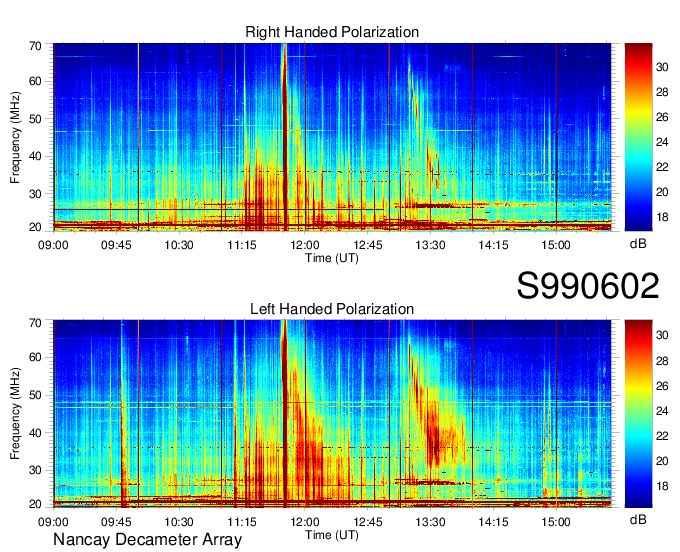The height and width of the screenshot is (552, 680).
Task: Click 18 dB value on Left Handed colorbar
Action: click(x=662, y=486)
